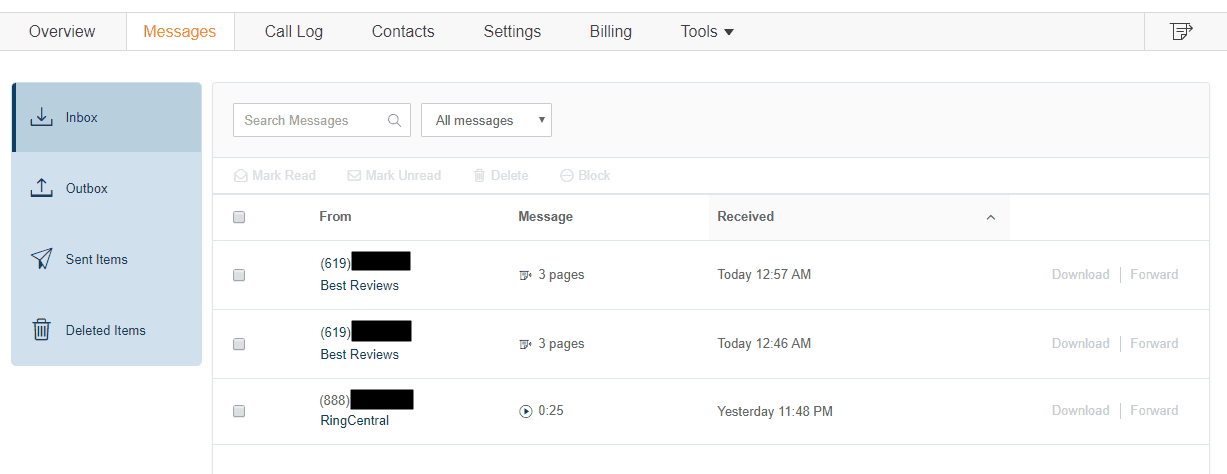The image size is (1227, 474).
Task: Click the Block toolbar button
Action: pos(585,175)
